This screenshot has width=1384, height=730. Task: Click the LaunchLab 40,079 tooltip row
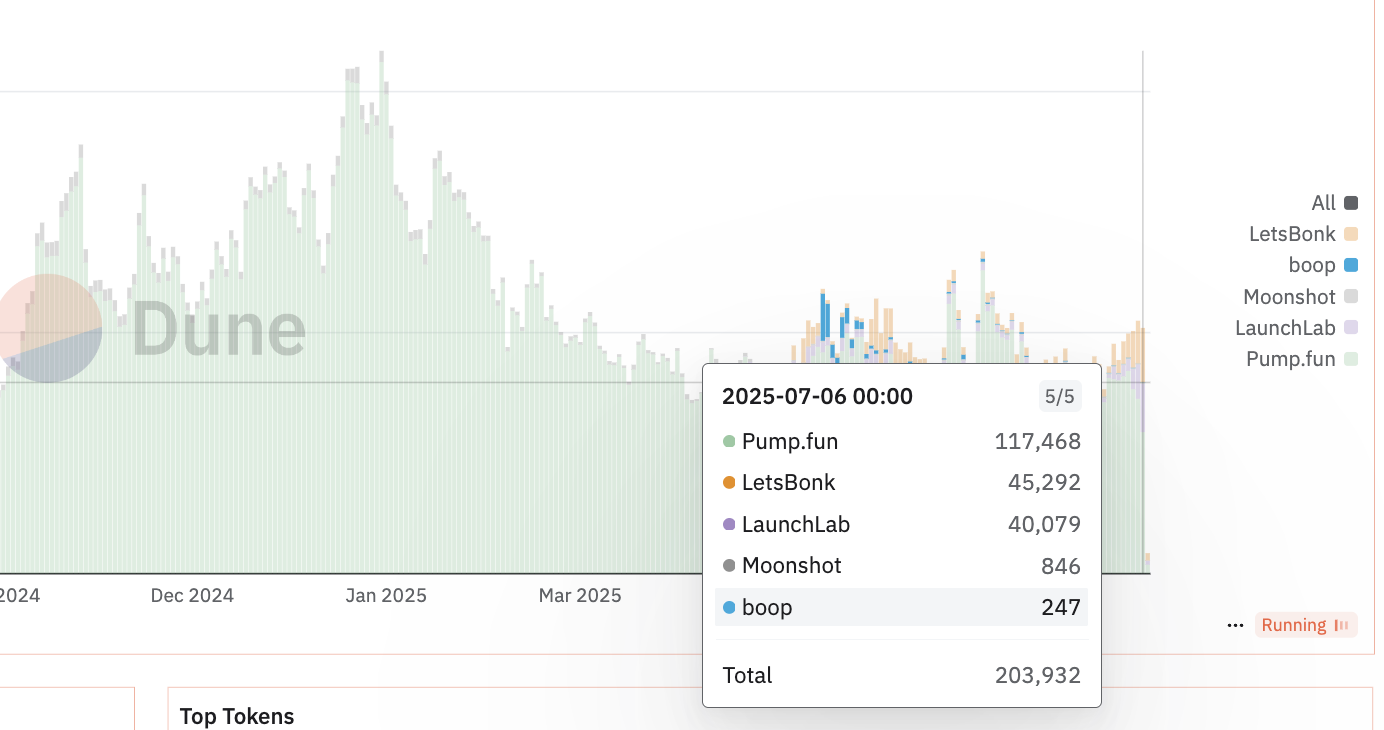[901, 524]
